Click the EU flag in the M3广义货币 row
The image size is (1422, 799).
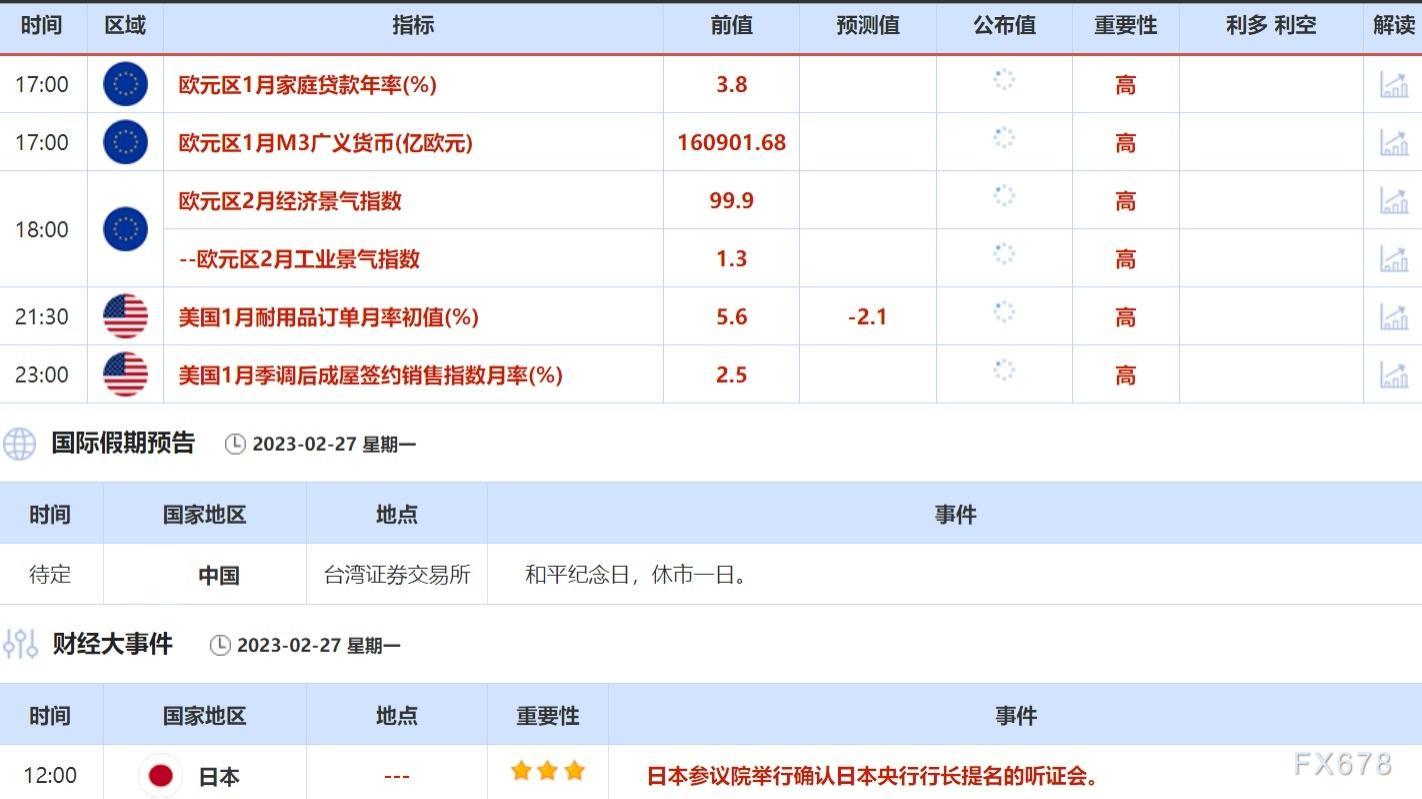pos(125,142)
